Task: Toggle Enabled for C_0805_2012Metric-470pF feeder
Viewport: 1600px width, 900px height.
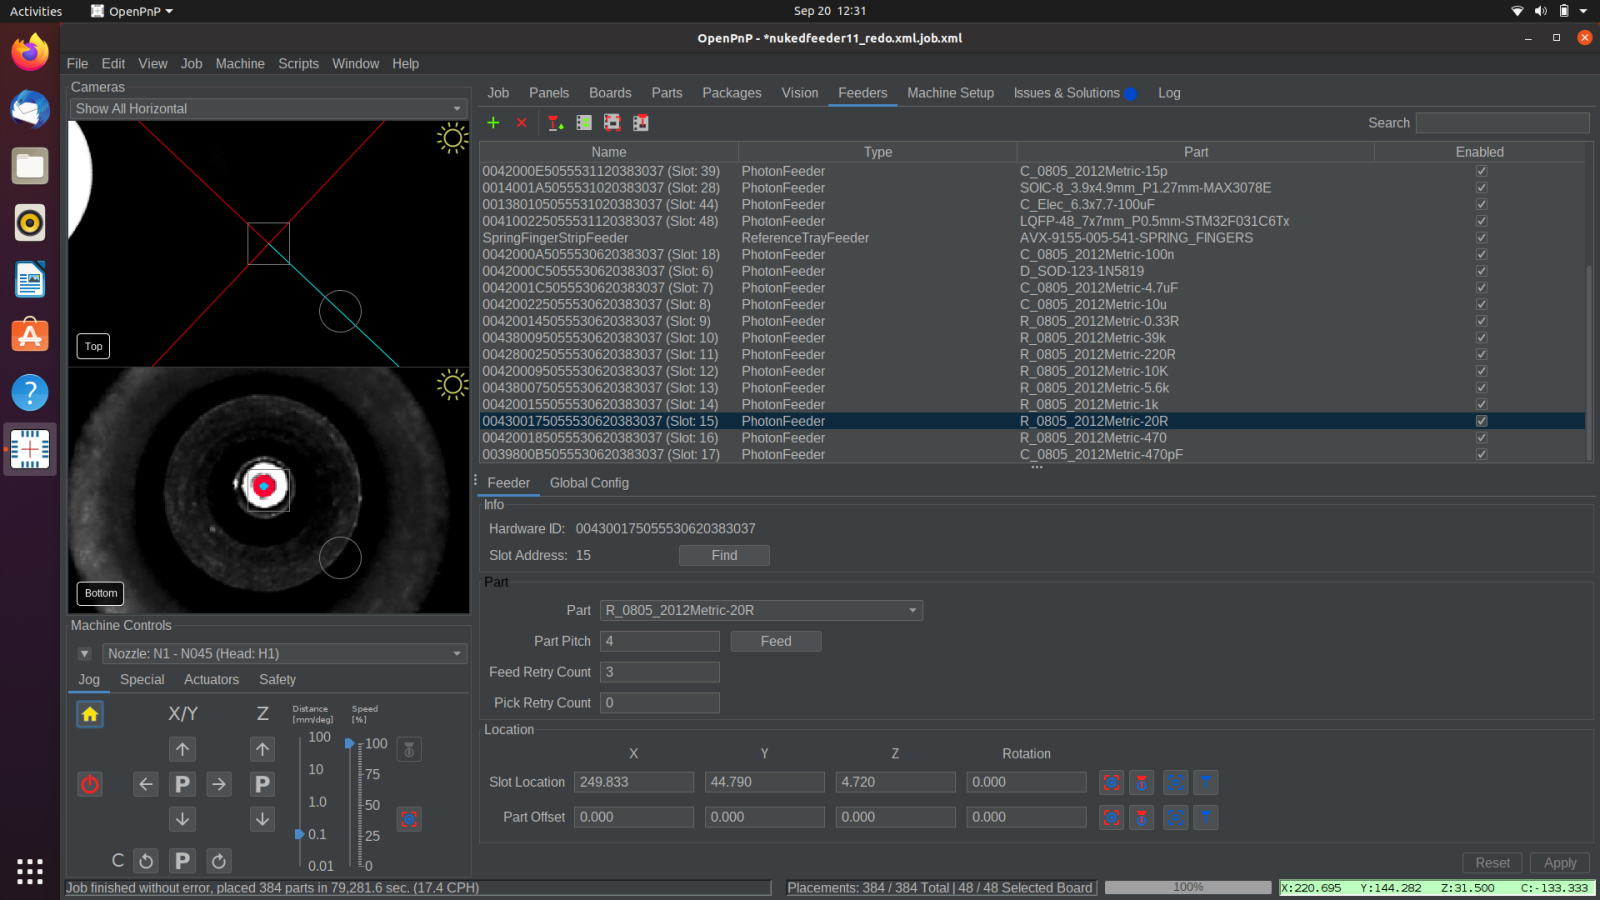Action: [1481, 454]
